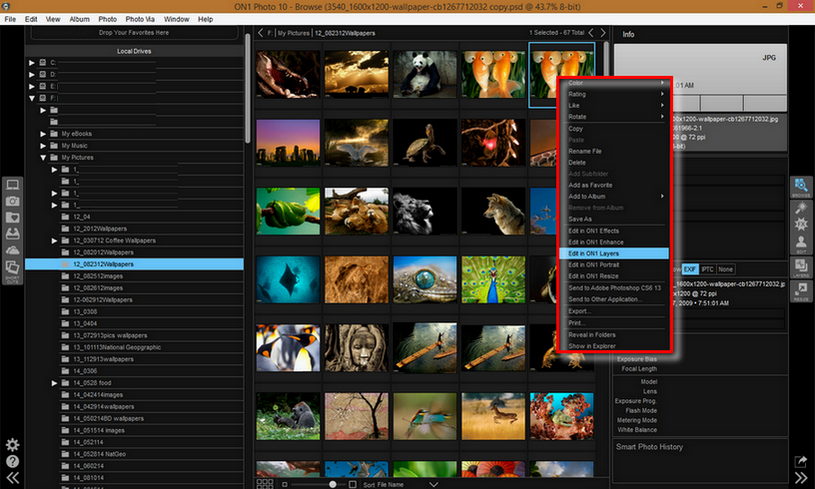Click the folder tree vertical scrollbar
This screenshot has height=489, width=815.
pyautogui.click(x=247, y=88)
